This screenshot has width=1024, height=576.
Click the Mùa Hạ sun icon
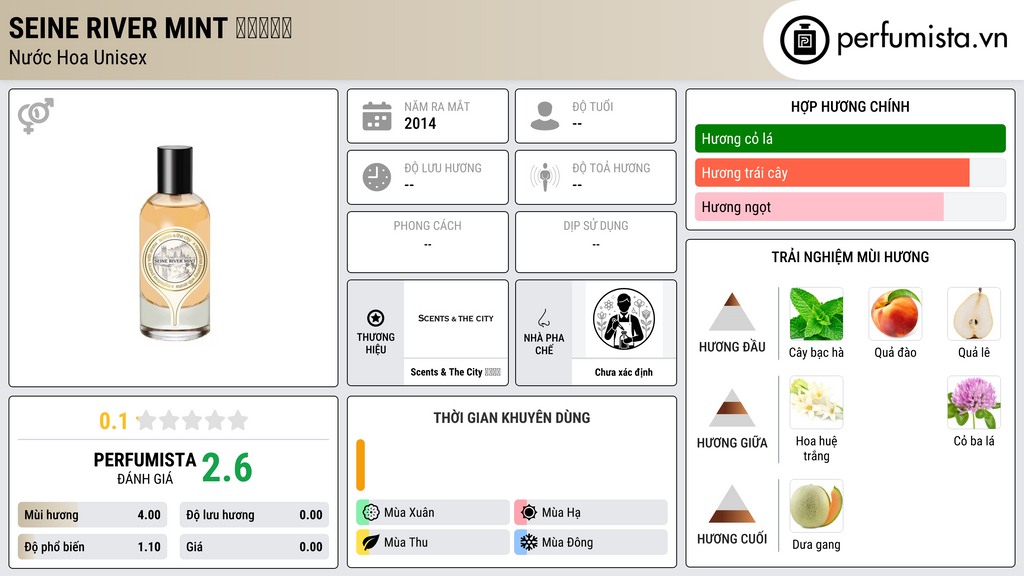coord(529,512)
